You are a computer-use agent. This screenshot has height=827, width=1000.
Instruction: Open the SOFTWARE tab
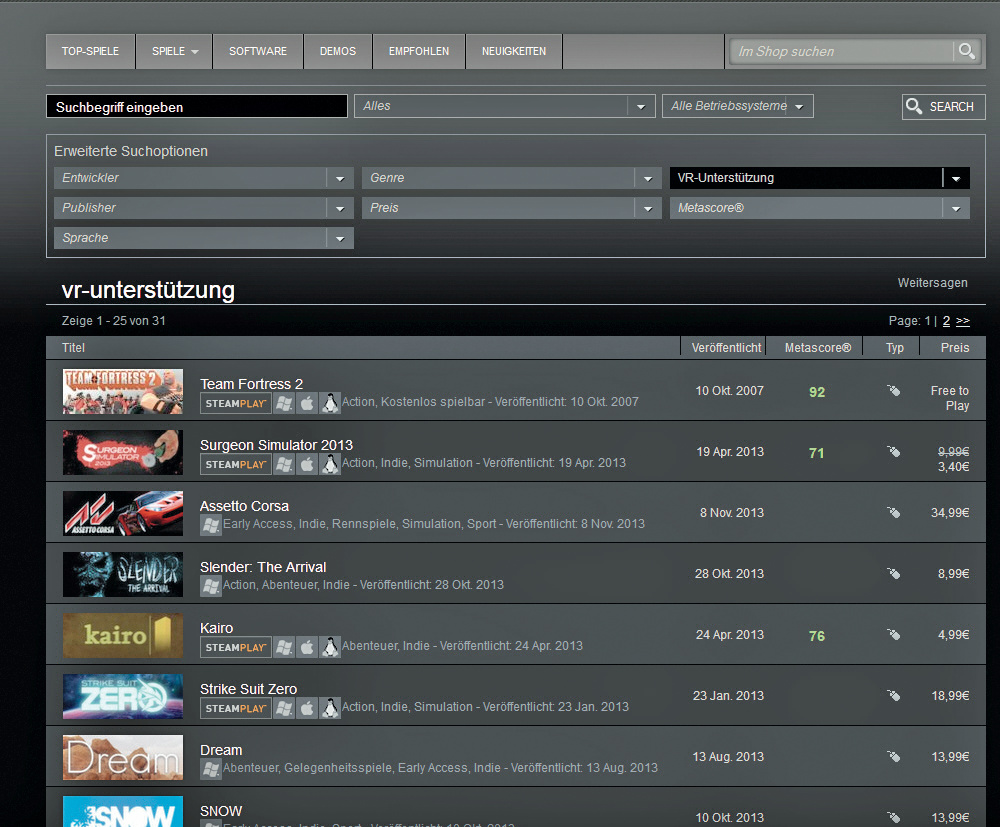coord(258,51)
